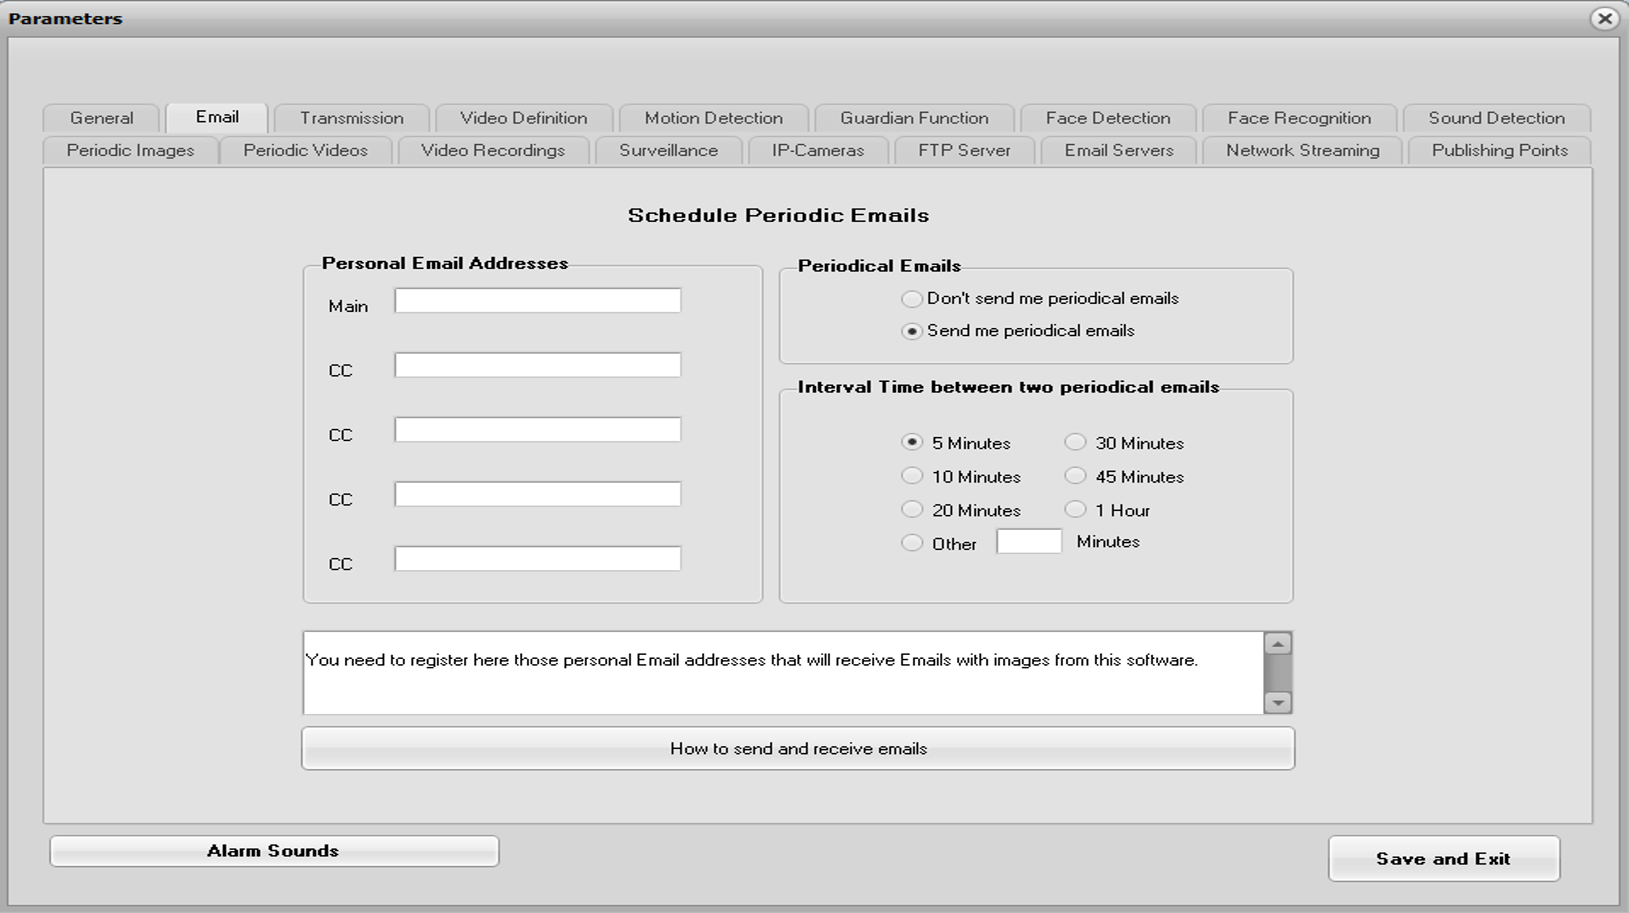Click the Save and Exit button
Viewport: 1629px width, 913px height.
pos(1442,858)
